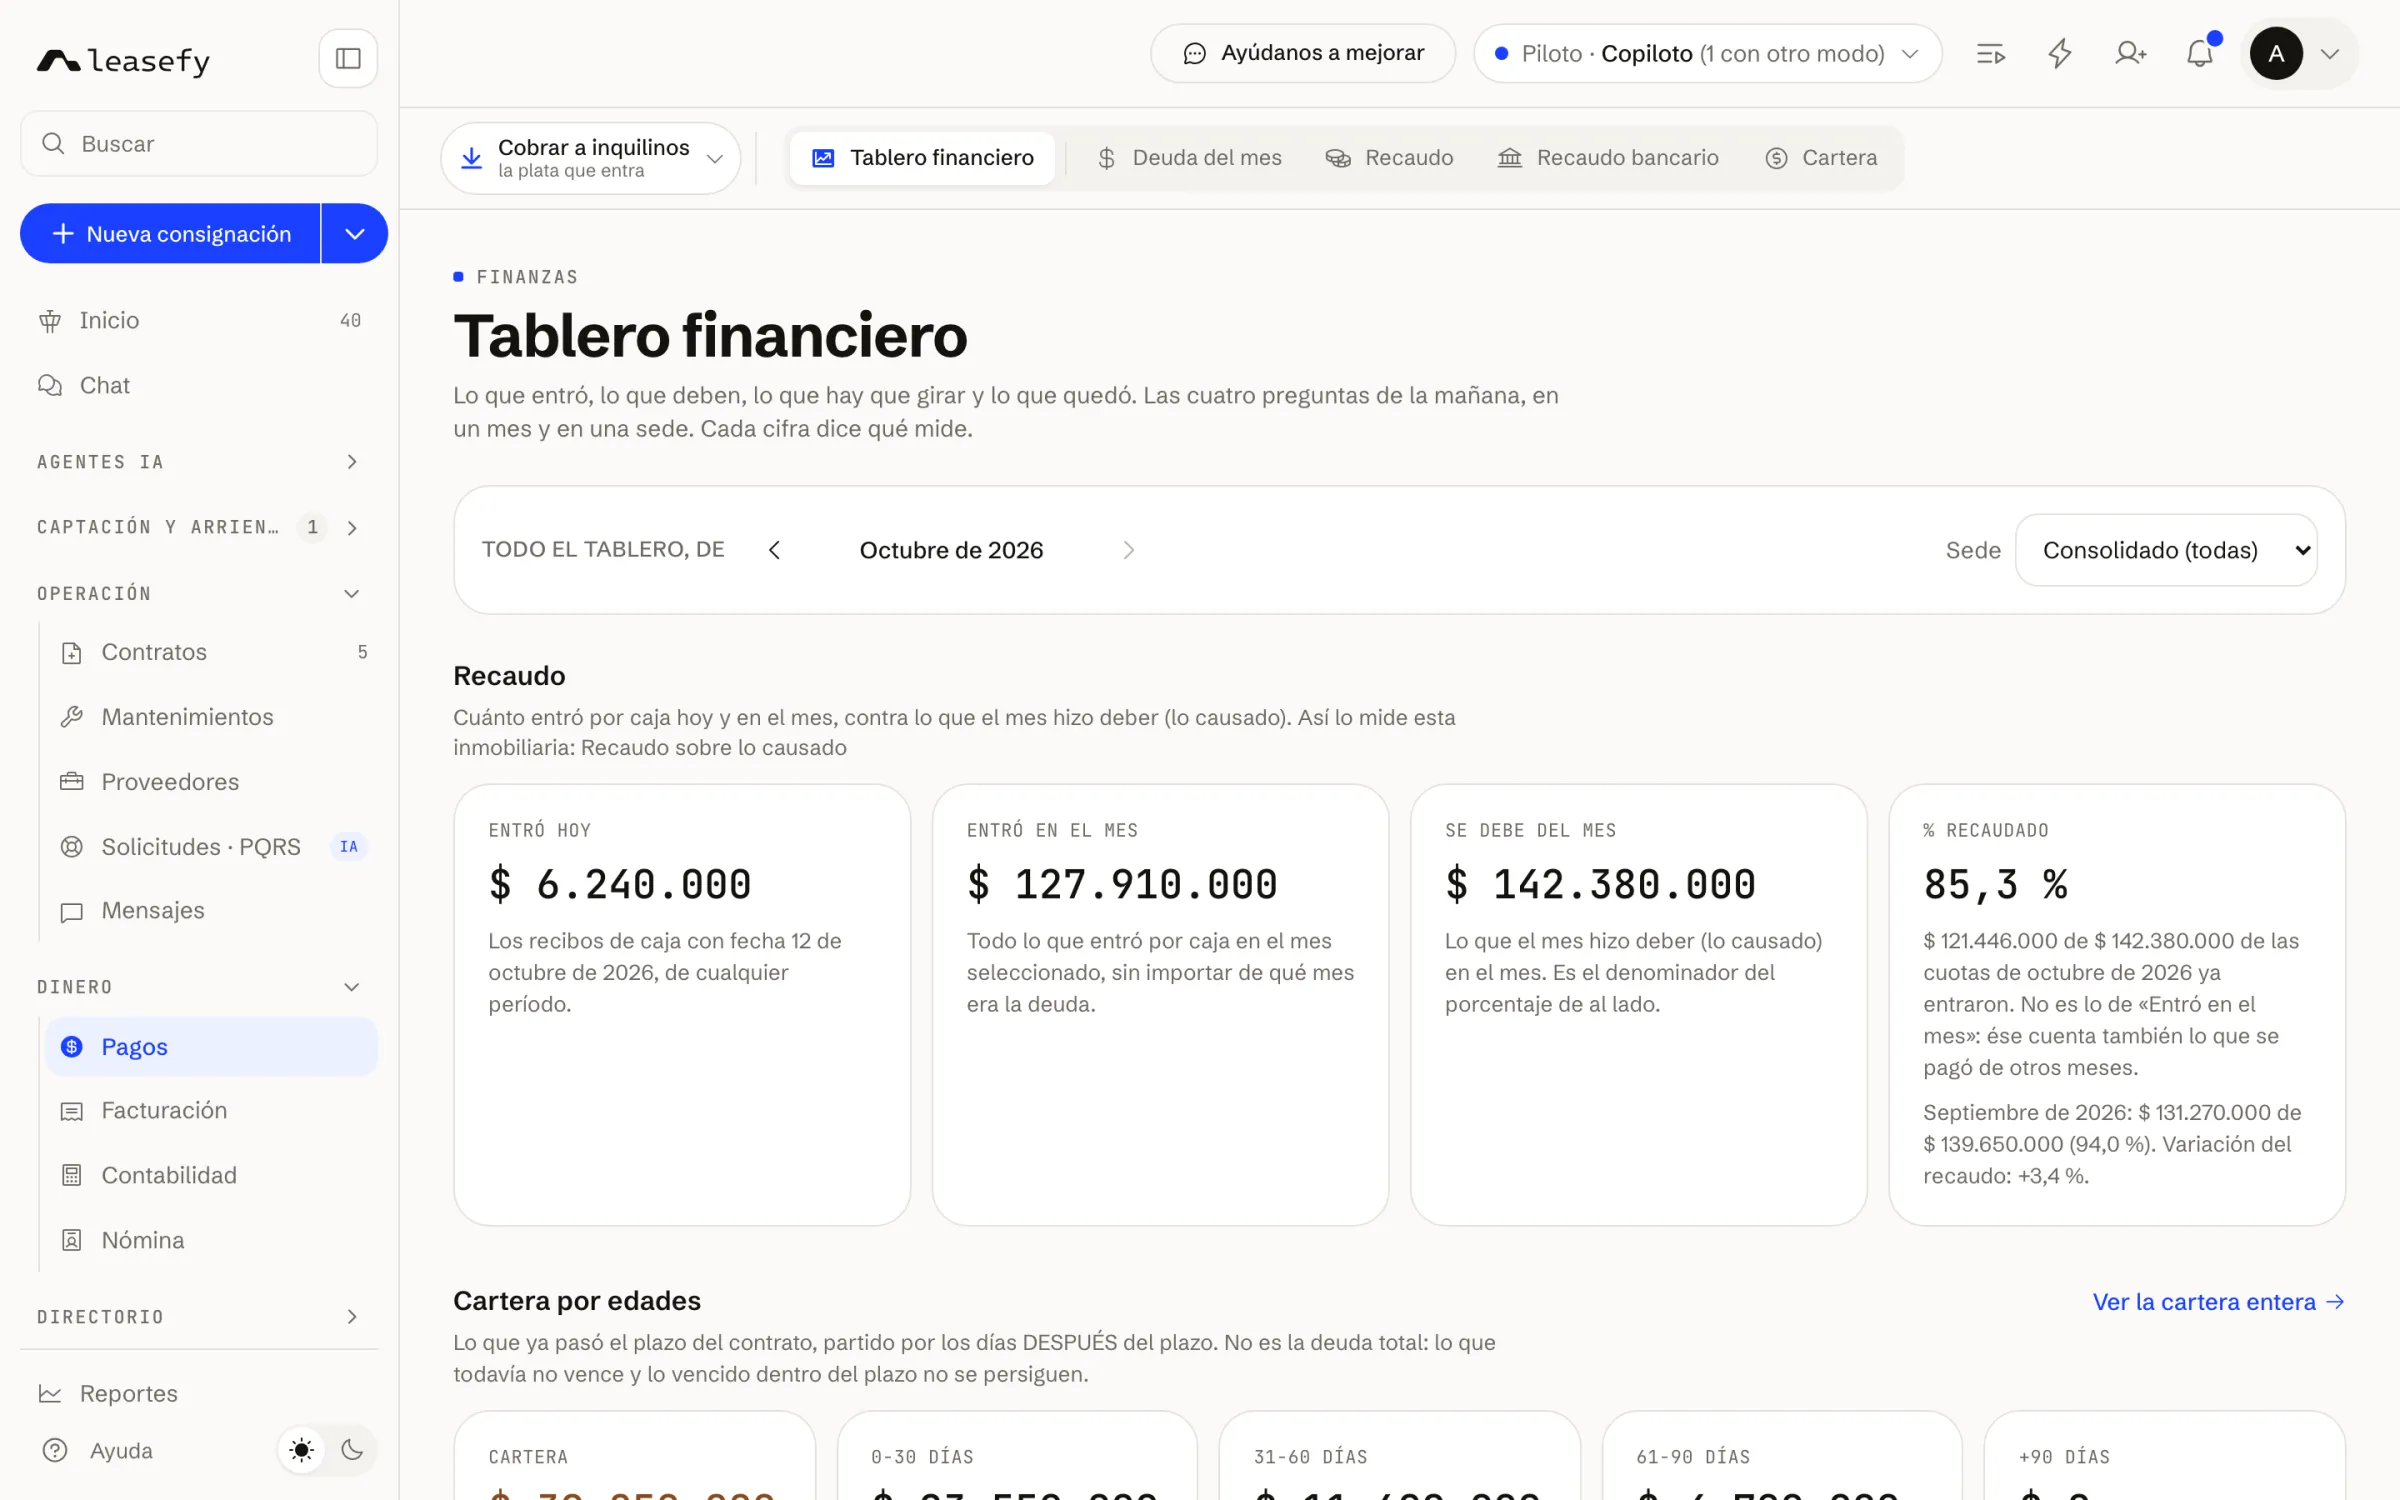The height and width of the screenshot is (1500, 2400).
Task: Open Contratos in Operación section
Action: [212, 652]
